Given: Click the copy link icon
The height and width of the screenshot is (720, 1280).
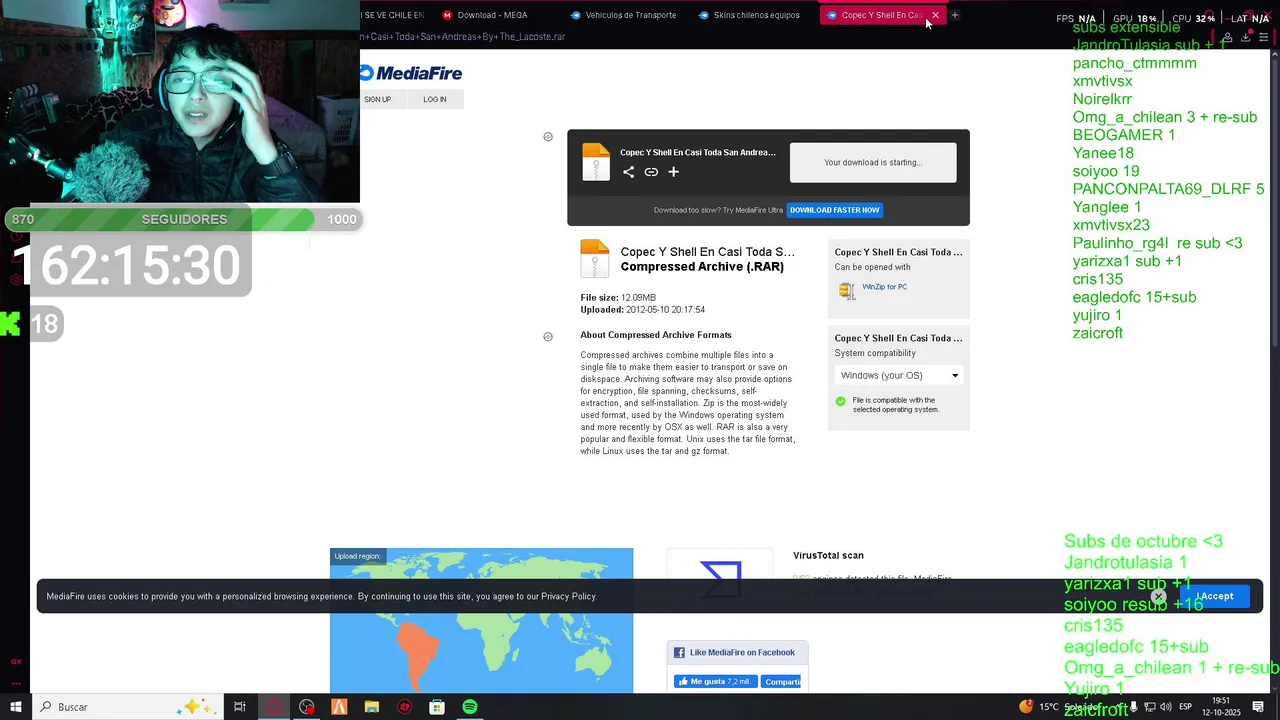Looking at the screenshot, I should coord(651,172).
